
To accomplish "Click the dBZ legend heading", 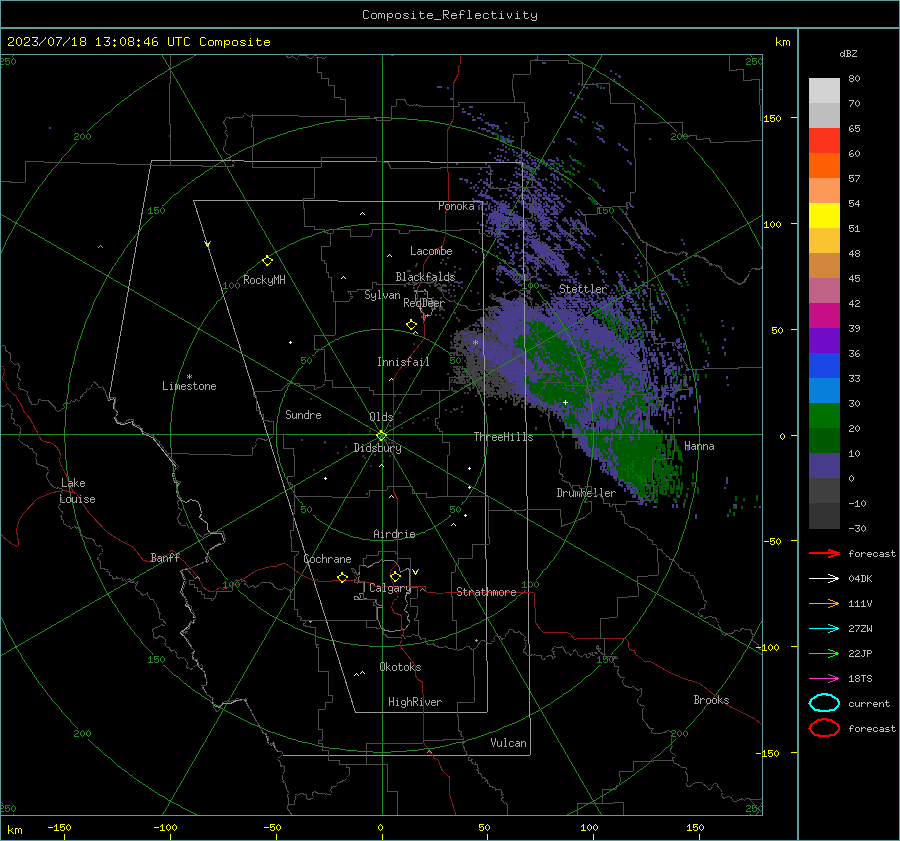I will 848,53.
